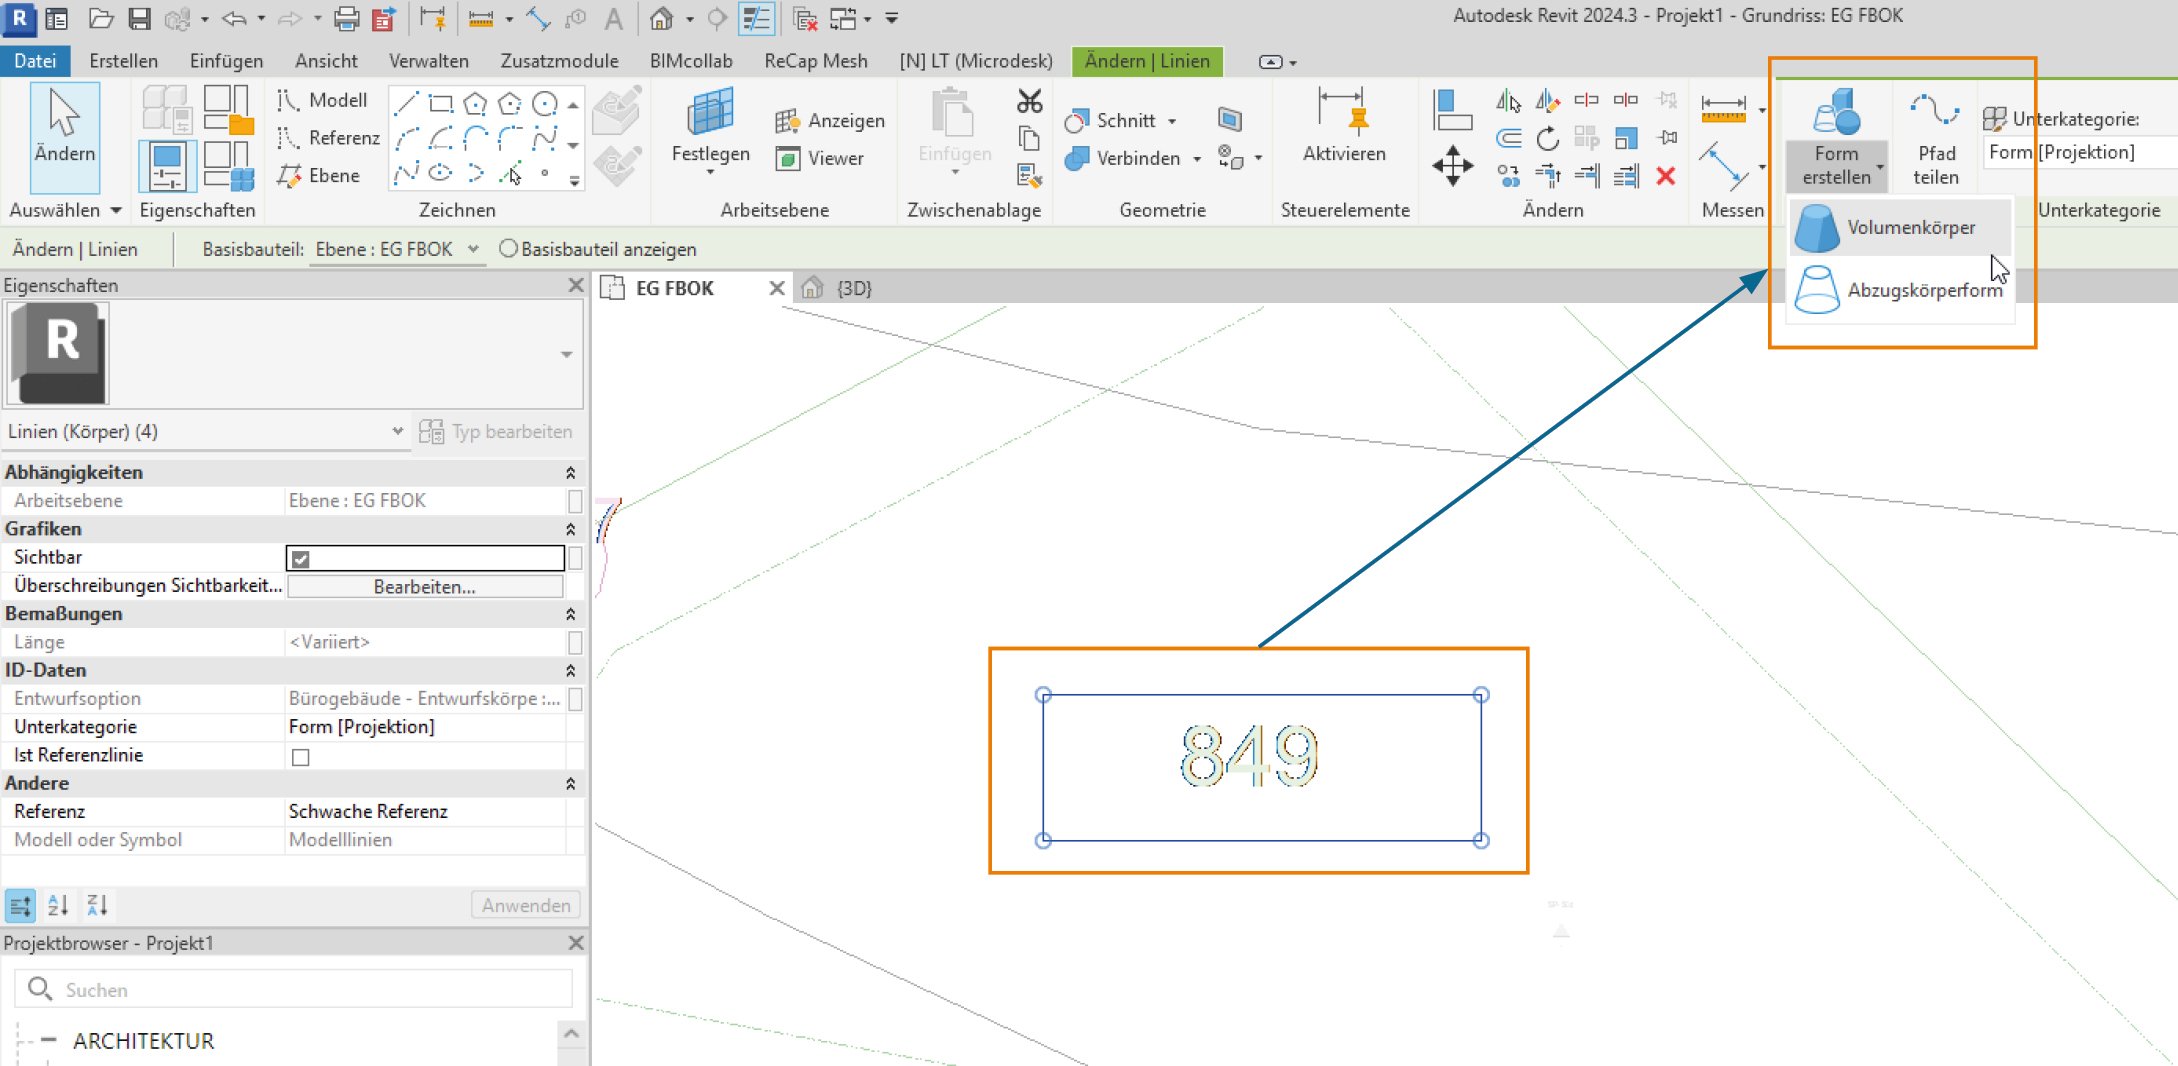Switch to the Erstellen ribbon tab
Image resolution: width=2178 pixels, height=1066 pixels.
click(124, 61)
